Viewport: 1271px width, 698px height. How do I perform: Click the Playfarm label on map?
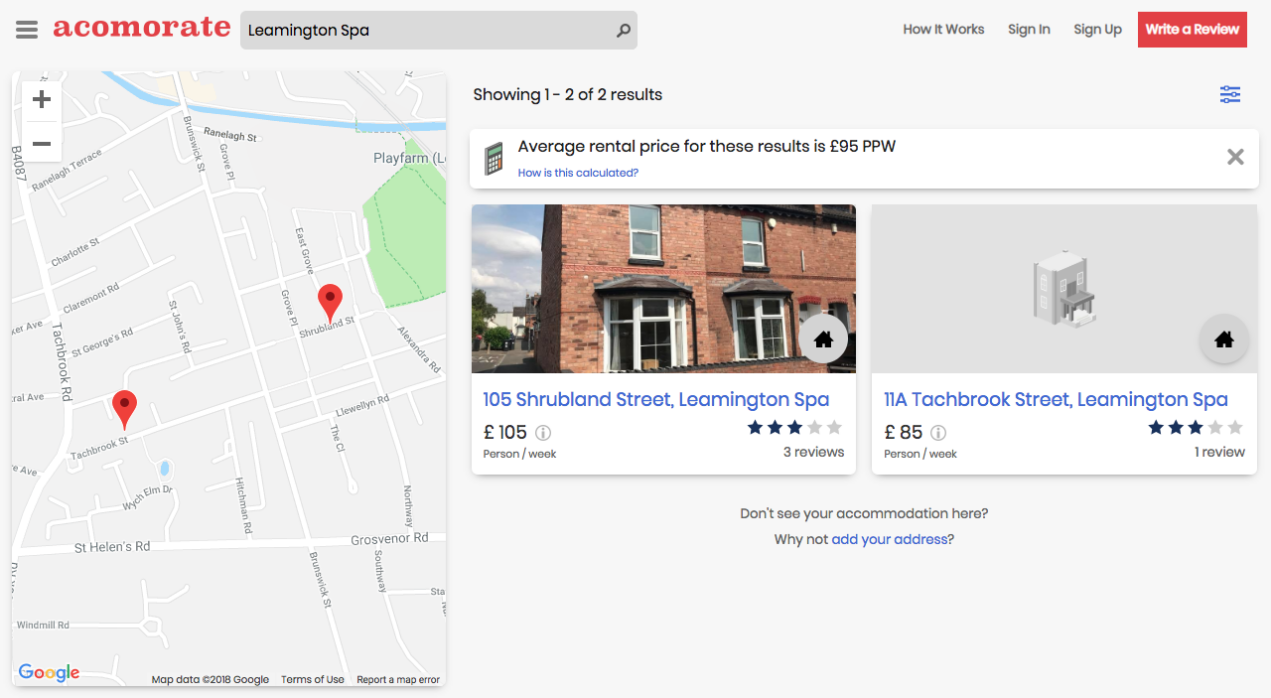coord(409,158)
